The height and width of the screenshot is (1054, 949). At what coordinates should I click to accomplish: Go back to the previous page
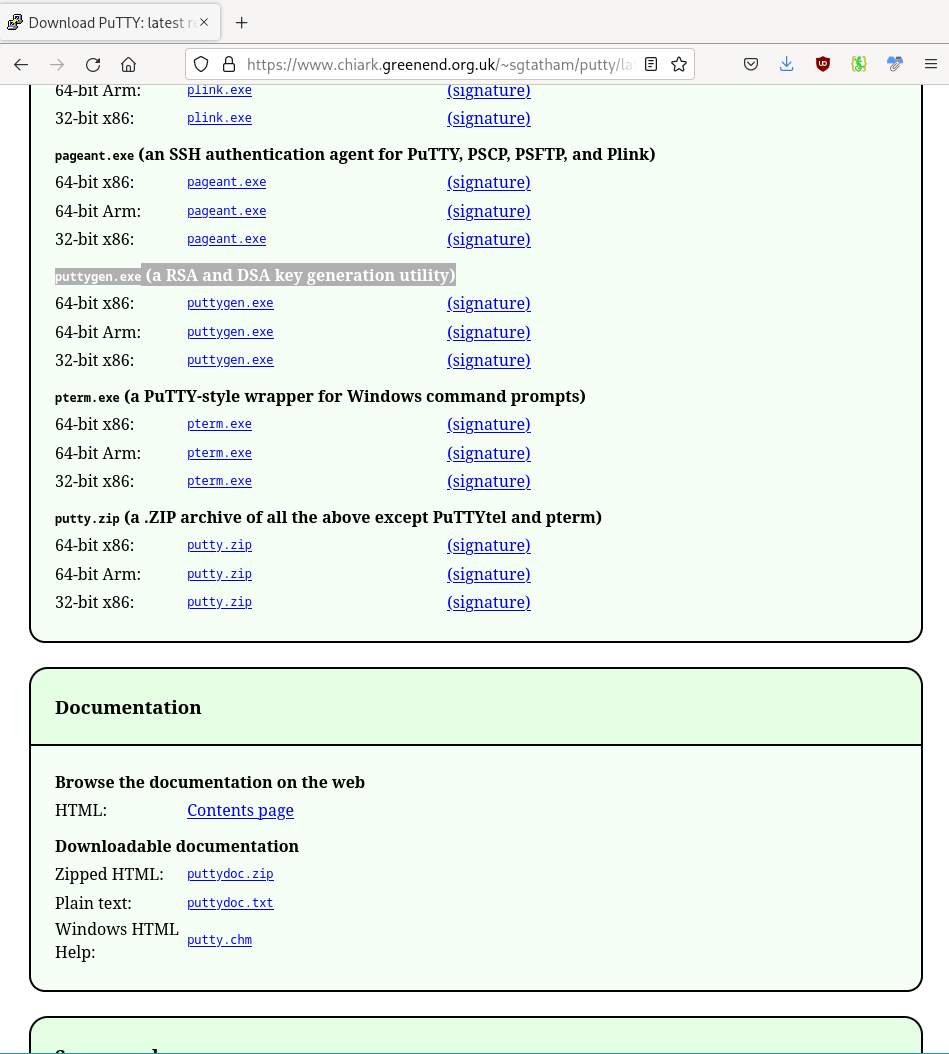(21, 65)
